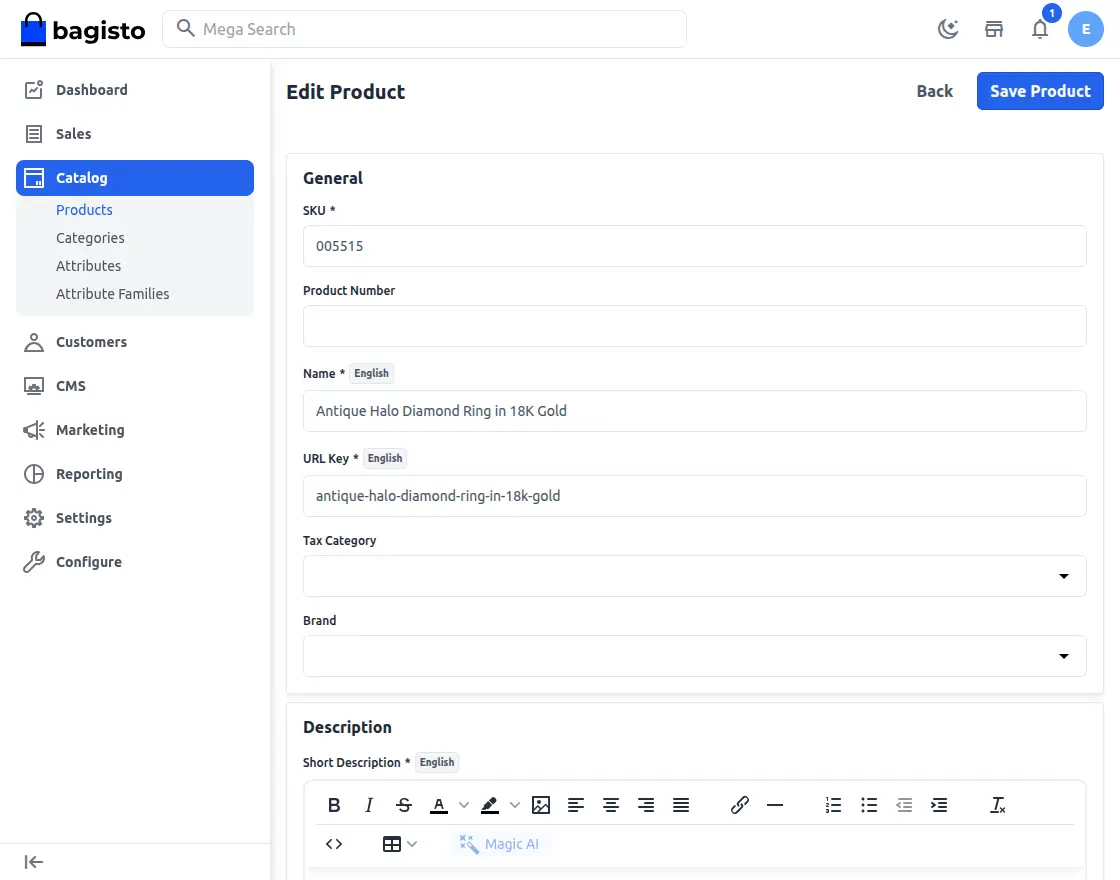Toggle bold formatting in description editor
The height and width of the screenshot is (880, 1120).
[334, 805]
